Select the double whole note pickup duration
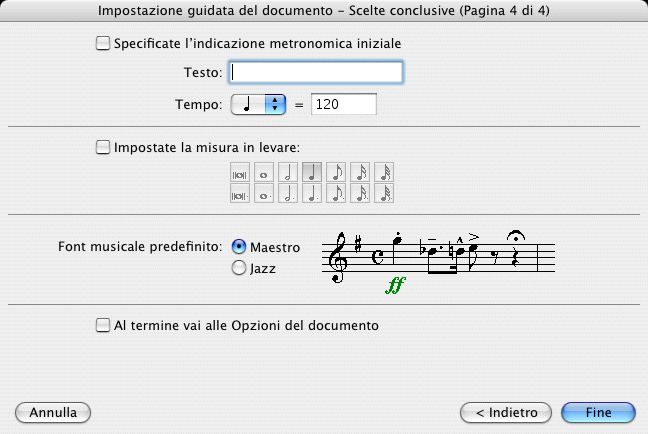The image size is (648, 434). [x=240, y=172]
